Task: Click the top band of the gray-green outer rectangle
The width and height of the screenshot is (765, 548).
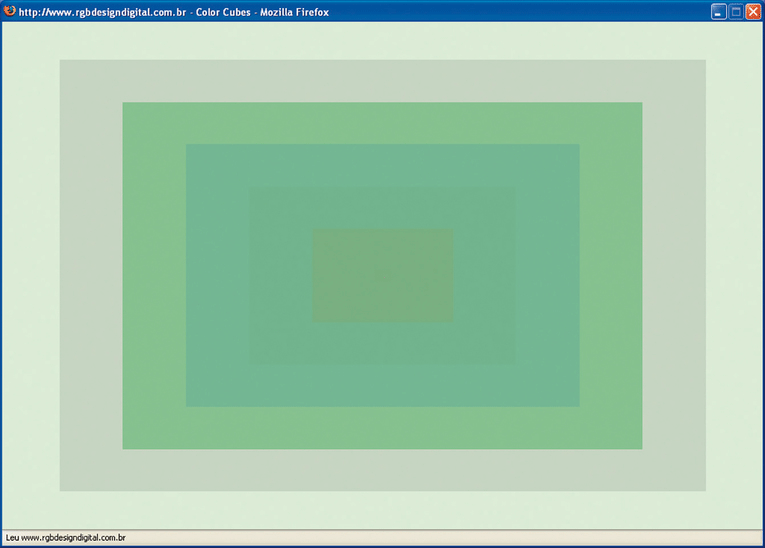Action: (382, 80)
